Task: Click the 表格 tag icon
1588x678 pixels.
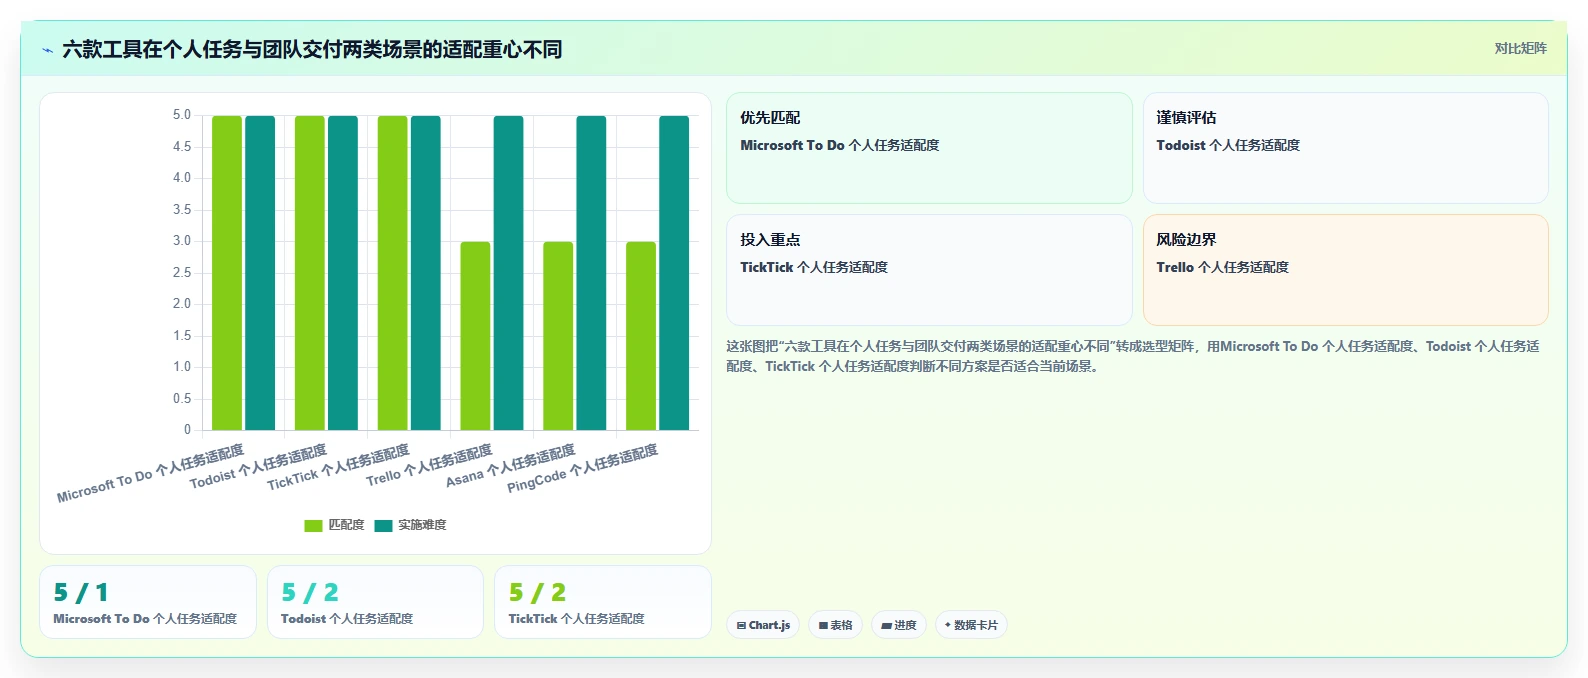Action: (x=823, y=626)
